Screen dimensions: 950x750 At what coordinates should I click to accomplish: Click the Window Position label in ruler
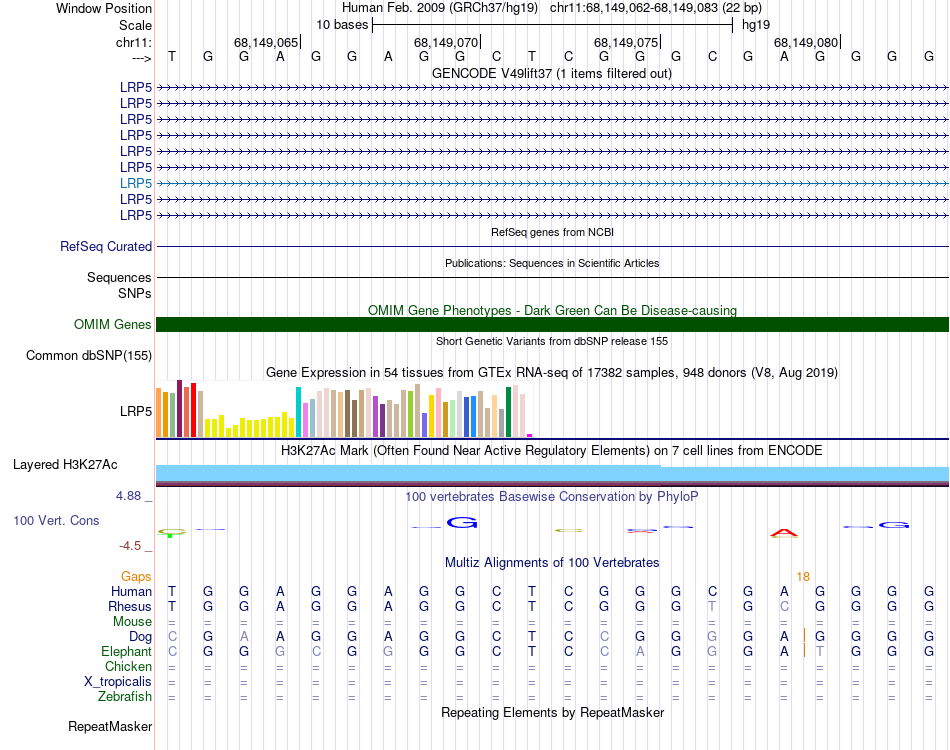[x=104, y=8]
